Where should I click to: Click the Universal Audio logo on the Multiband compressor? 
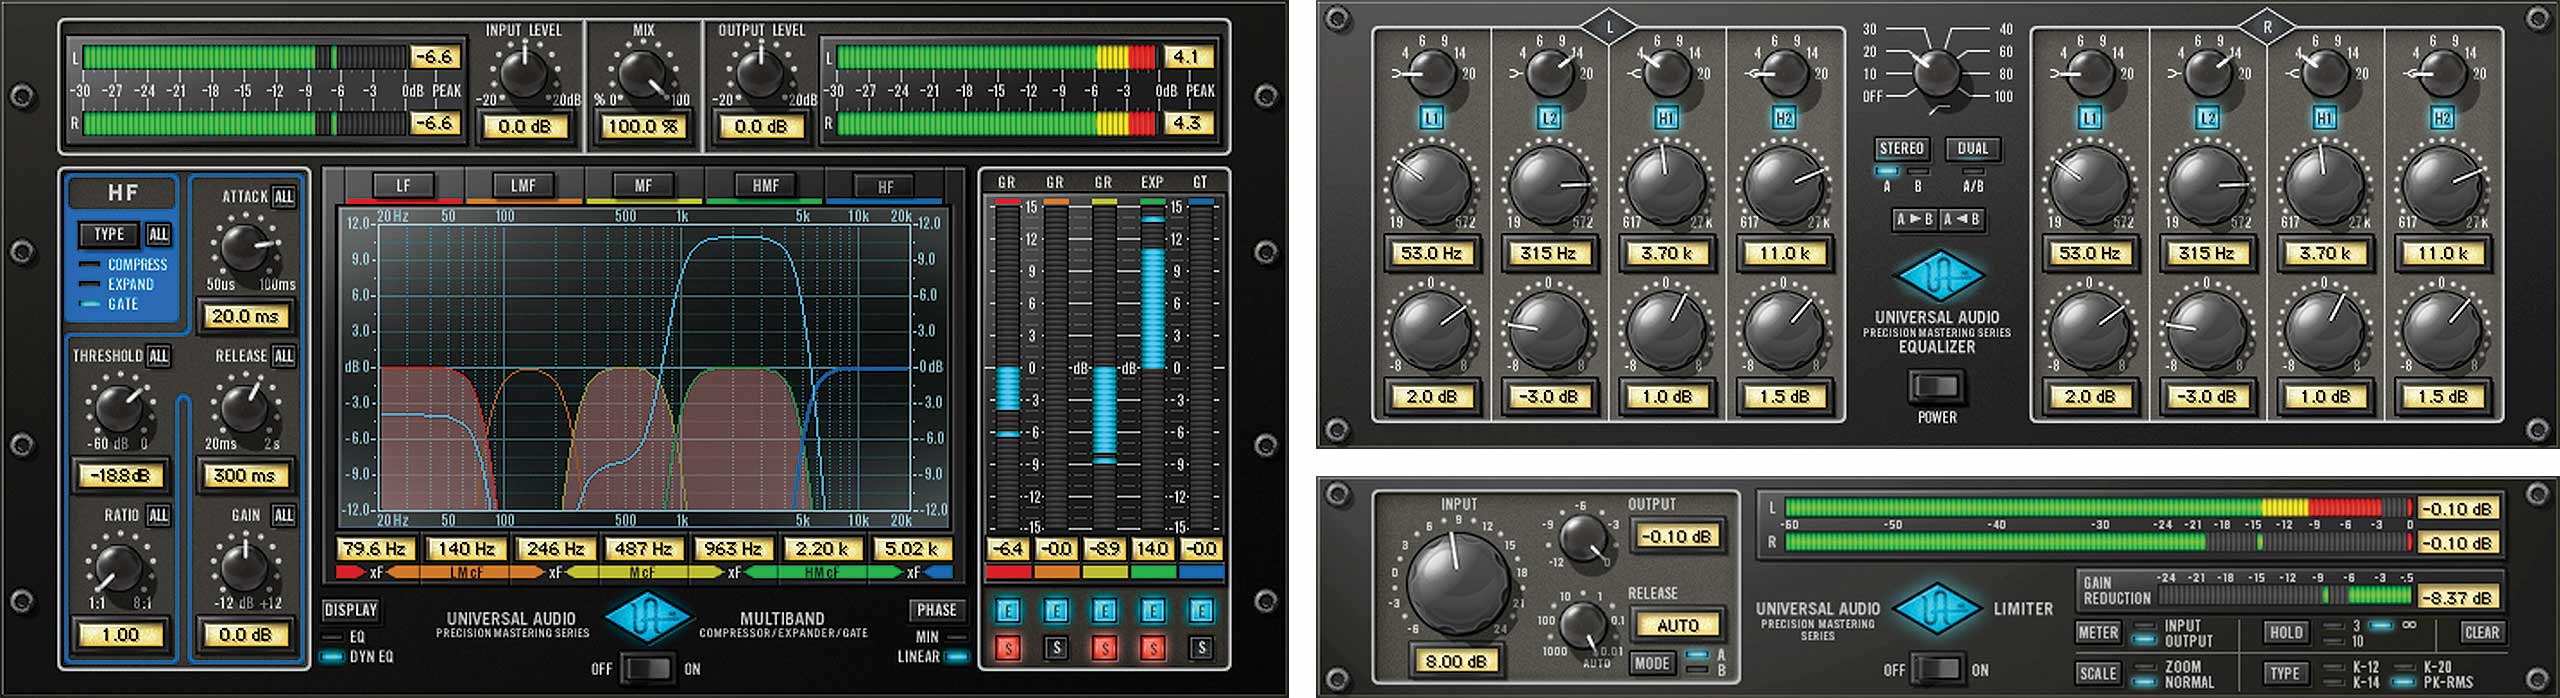pos(650,620)
